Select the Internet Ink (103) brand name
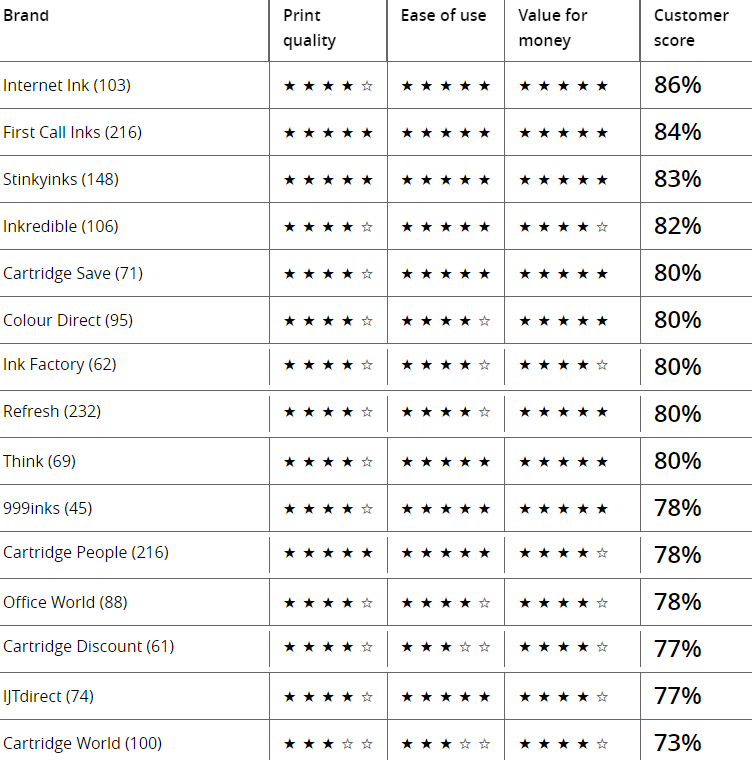Image resolution: width=752 pixels, height=760 pixels. pyautogui.click(x=67, y=86)
